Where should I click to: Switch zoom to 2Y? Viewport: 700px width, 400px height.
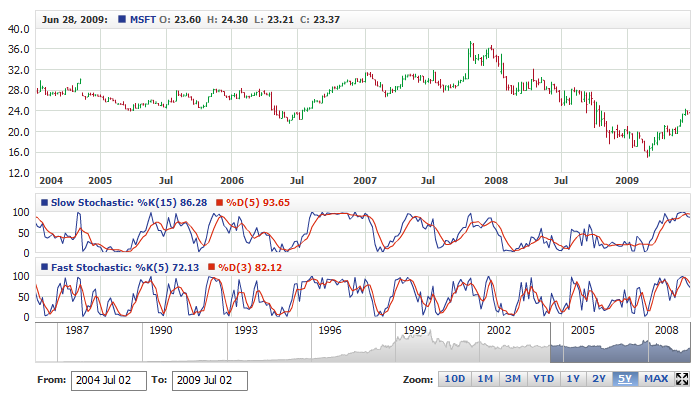pos(599,379)
